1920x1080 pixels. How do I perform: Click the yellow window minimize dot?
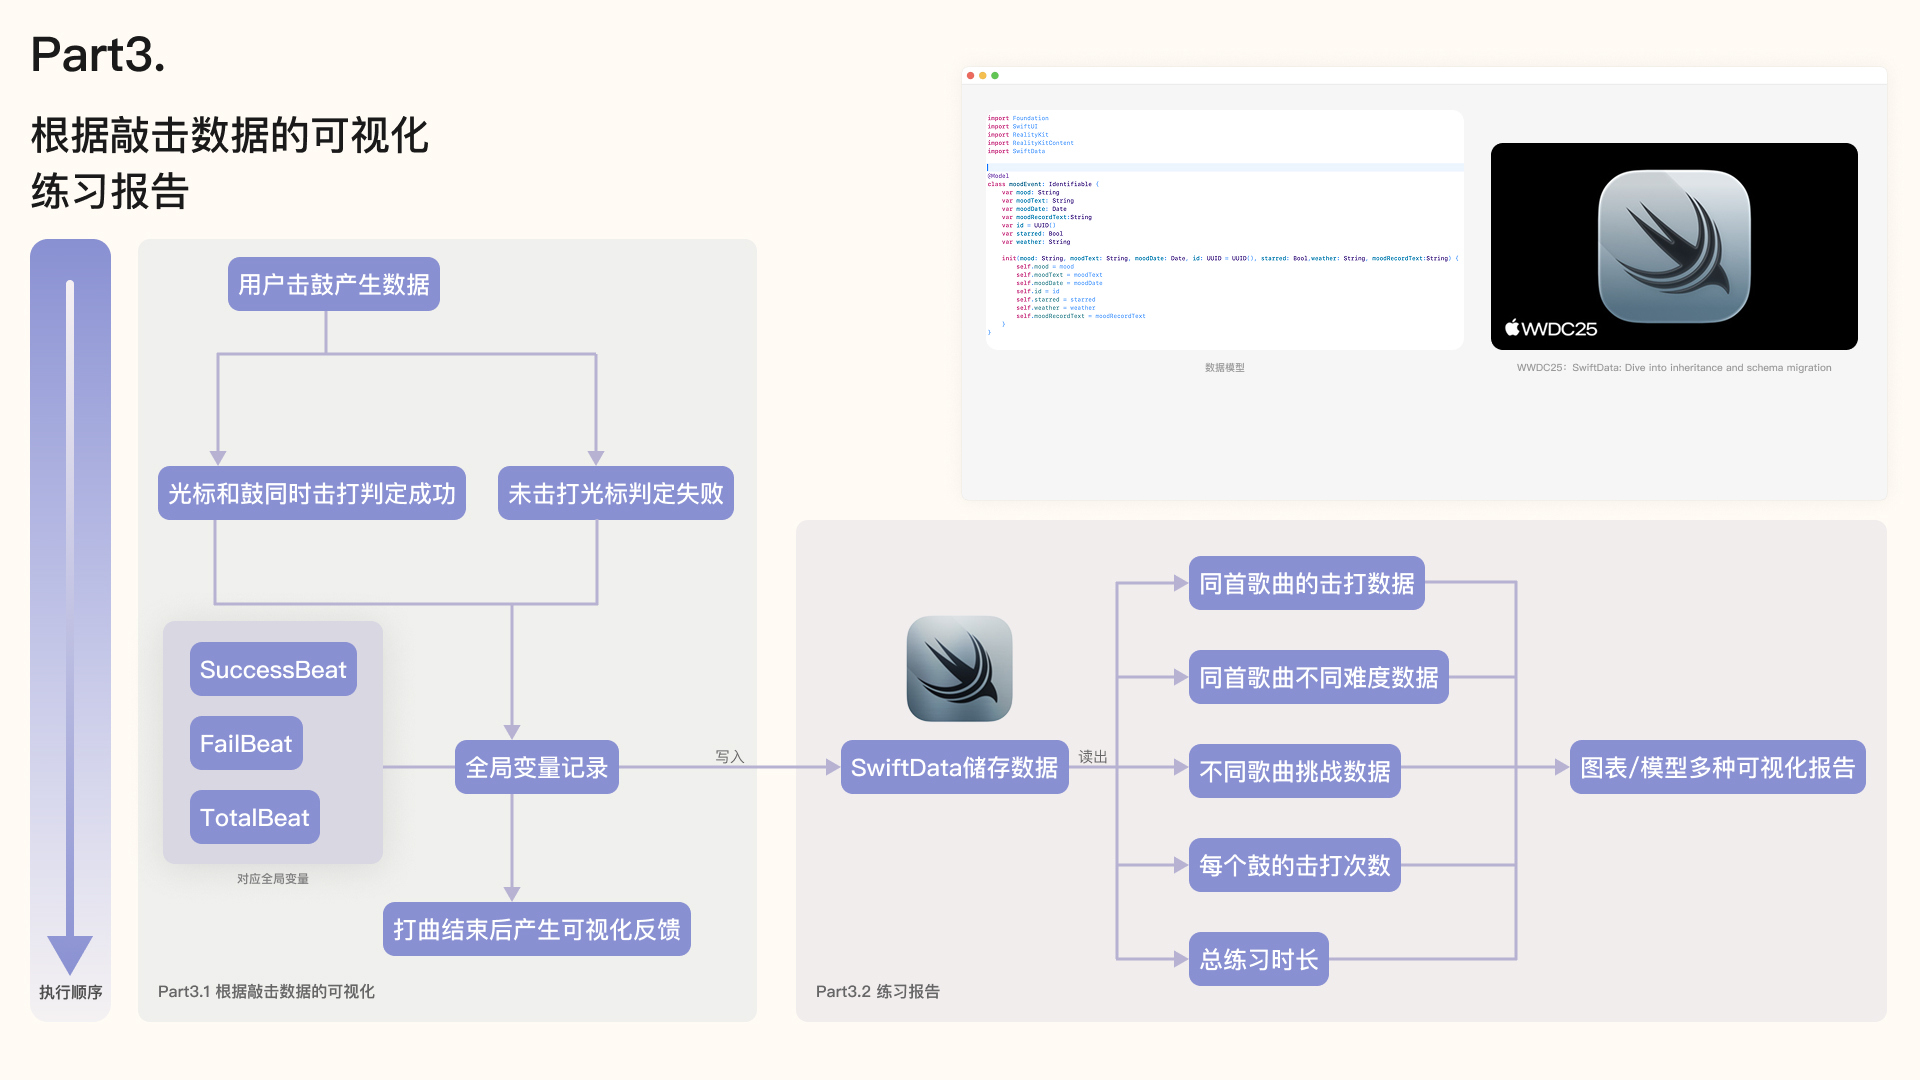[x=983, y=76]
